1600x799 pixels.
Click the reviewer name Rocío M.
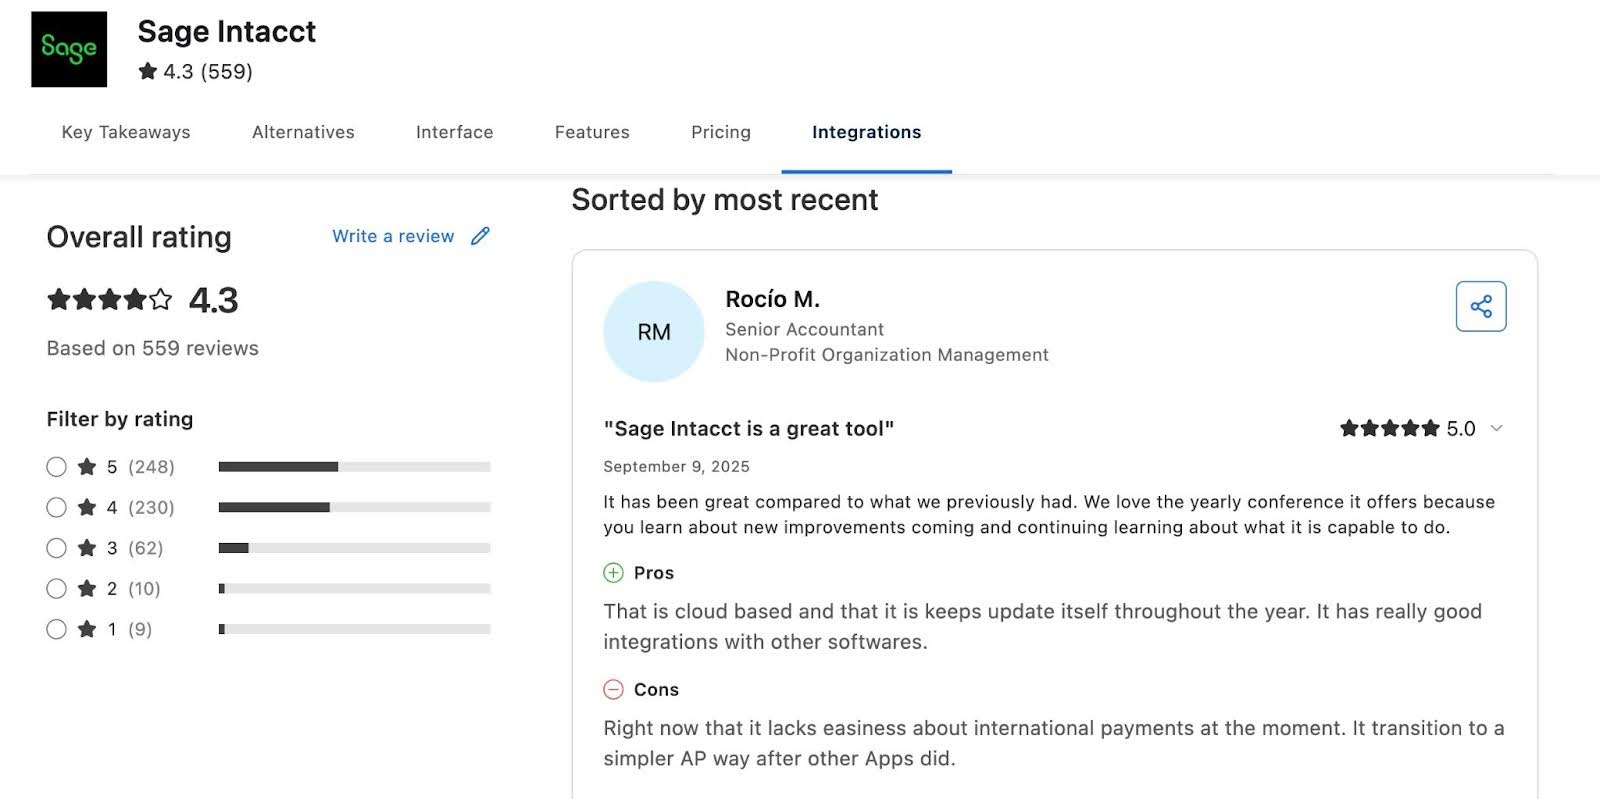tap(772, 299)
